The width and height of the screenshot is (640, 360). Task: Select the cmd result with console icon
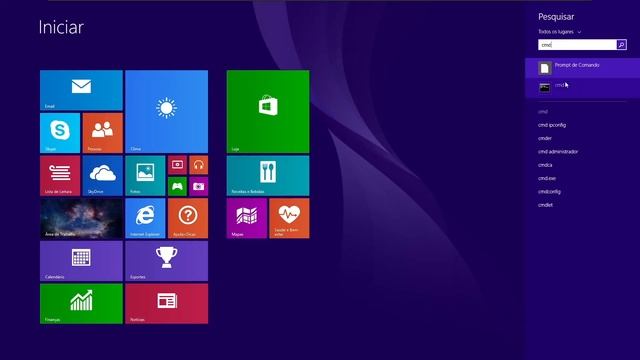click(x=582, y=87)
